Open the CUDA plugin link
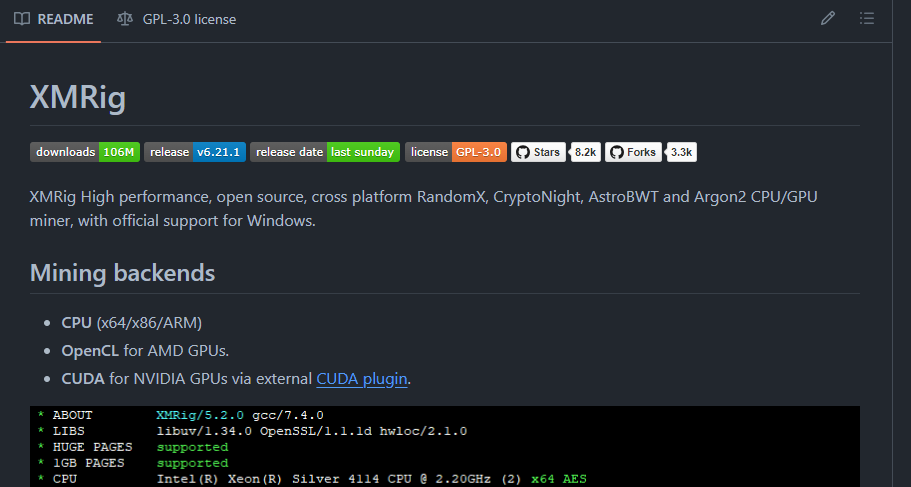The width and height of the screenshot is (911, 487). 361,379
